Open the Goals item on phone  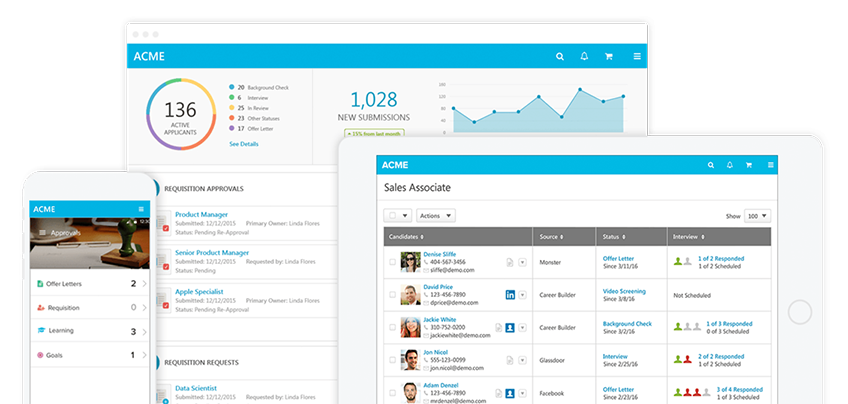90,355
